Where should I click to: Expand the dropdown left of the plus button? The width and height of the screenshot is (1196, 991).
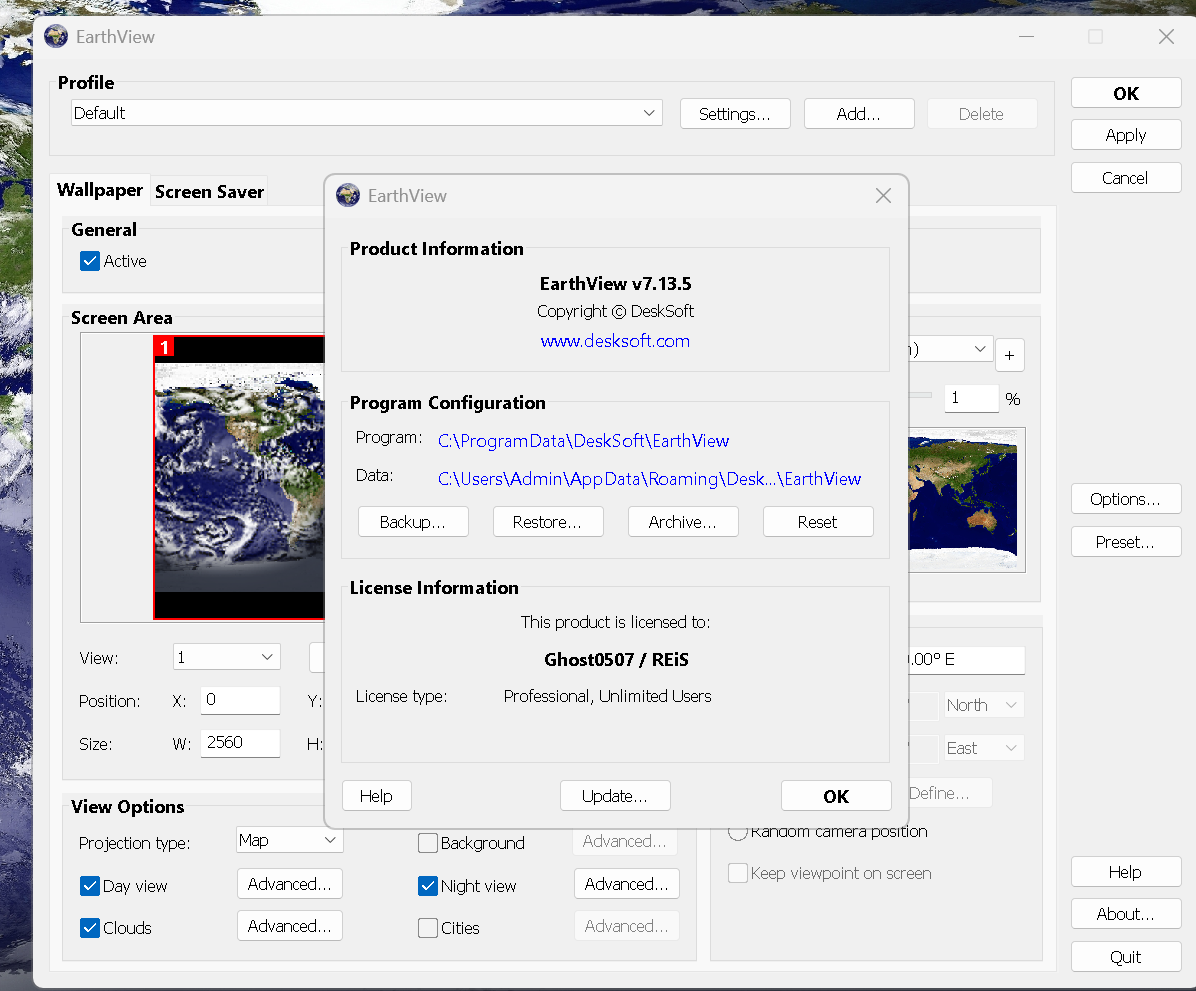tap(950, 349)
